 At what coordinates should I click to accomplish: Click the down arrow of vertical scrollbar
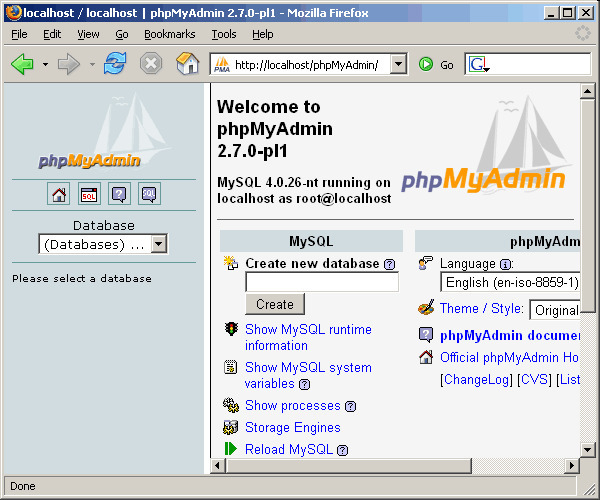coord(588,451)
